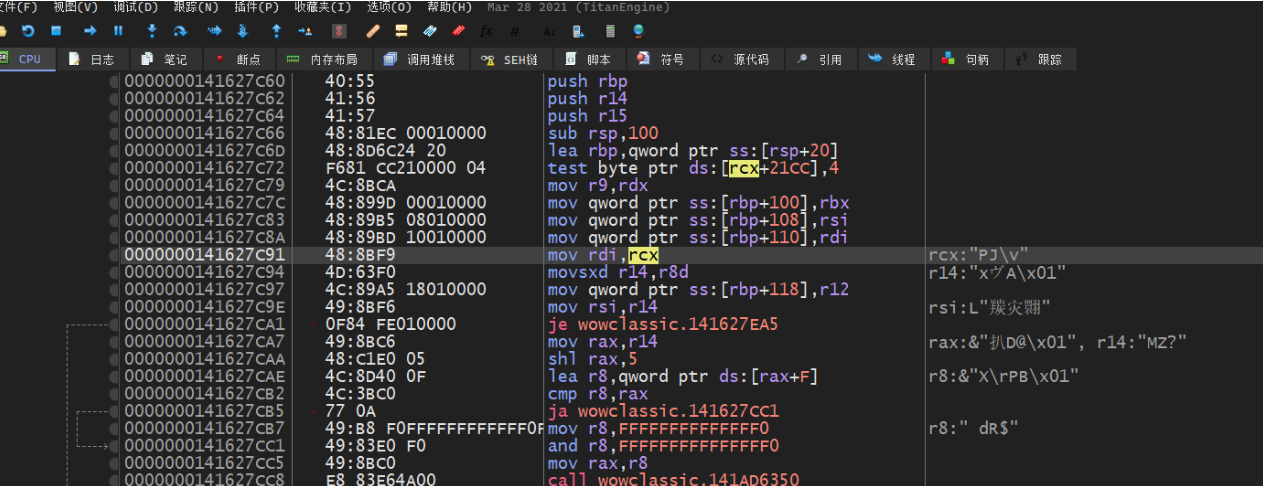The height and width of the screenshot is (486, 1263).
Task: Toggle breakpoint bullet at address 0000000141627CC1
Action: coord(114,445)
